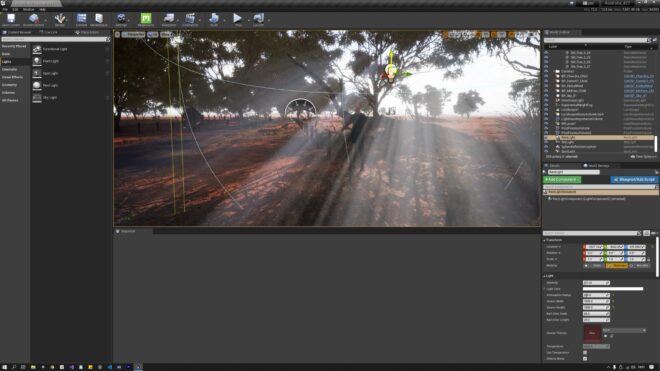Screen dimensions: 660x371
Task: Open the Marketplace toolbar icon
Action: (x=99, y=19)
